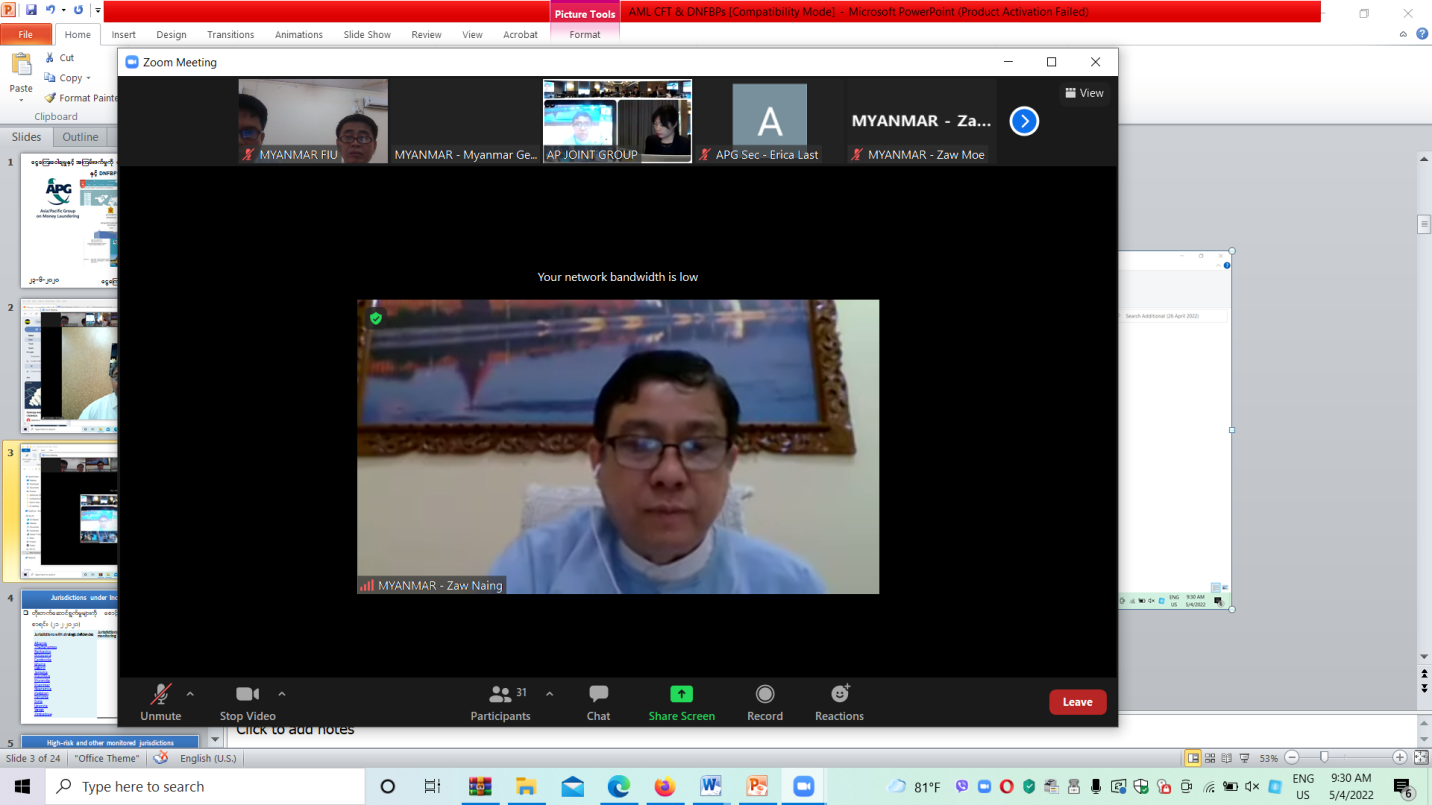Open the Acrobat ribbon tab
The width and height of the screenshot is (1432, 805).
[x=520, y=34]
